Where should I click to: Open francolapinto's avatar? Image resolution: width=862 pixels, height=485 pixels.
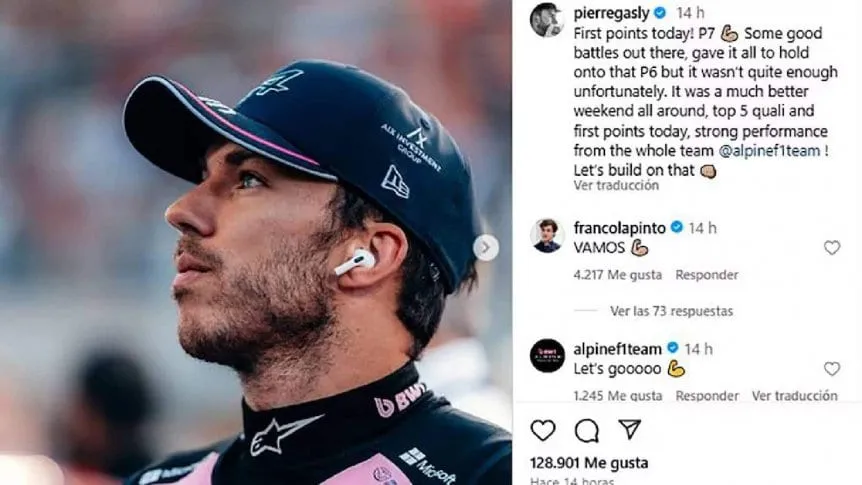tap(546, 235)
